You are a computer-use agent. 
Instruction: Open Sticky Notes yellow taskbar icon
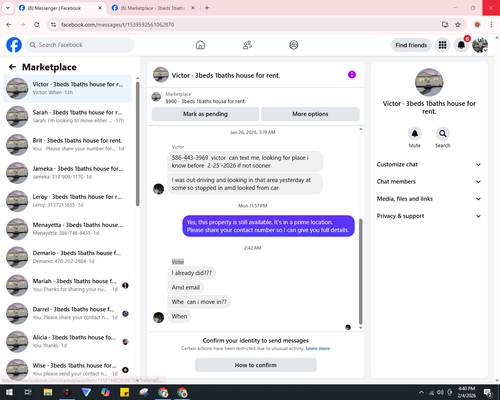pyautogui.click(x=125, y=392)
